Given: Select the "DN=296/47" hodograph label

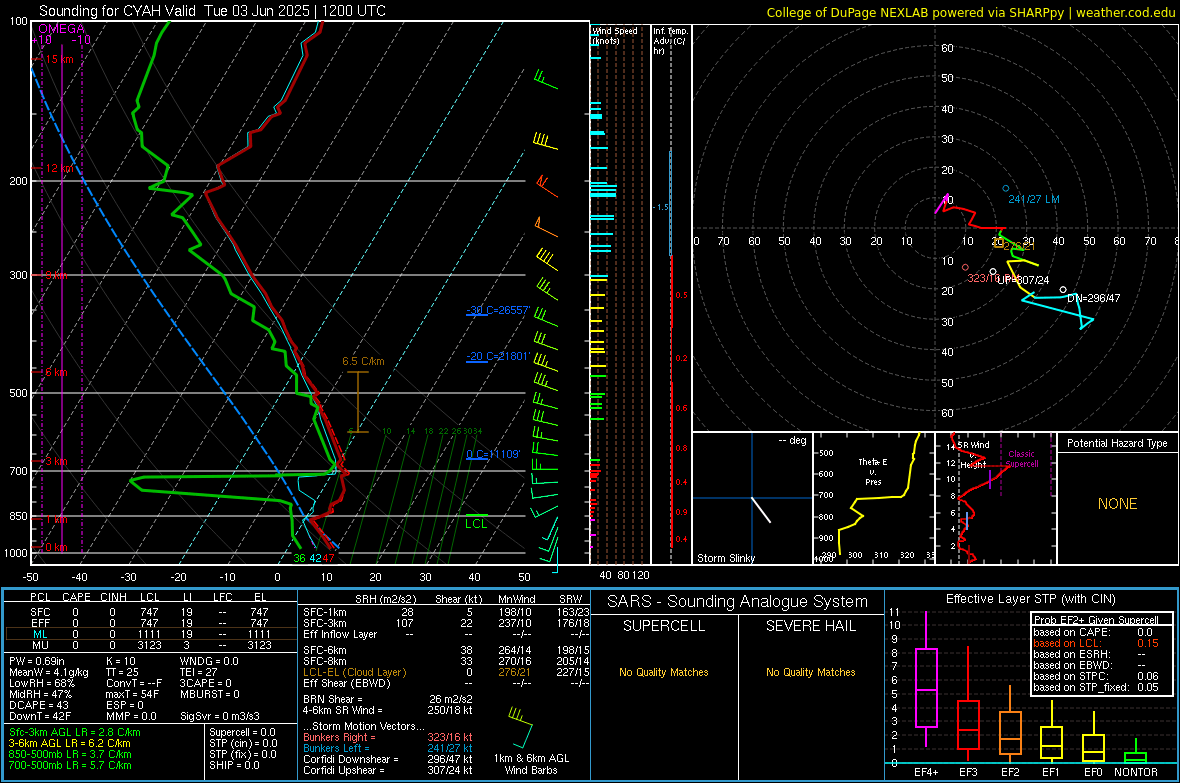Looking at the screenshot, I should [1093, 298].
